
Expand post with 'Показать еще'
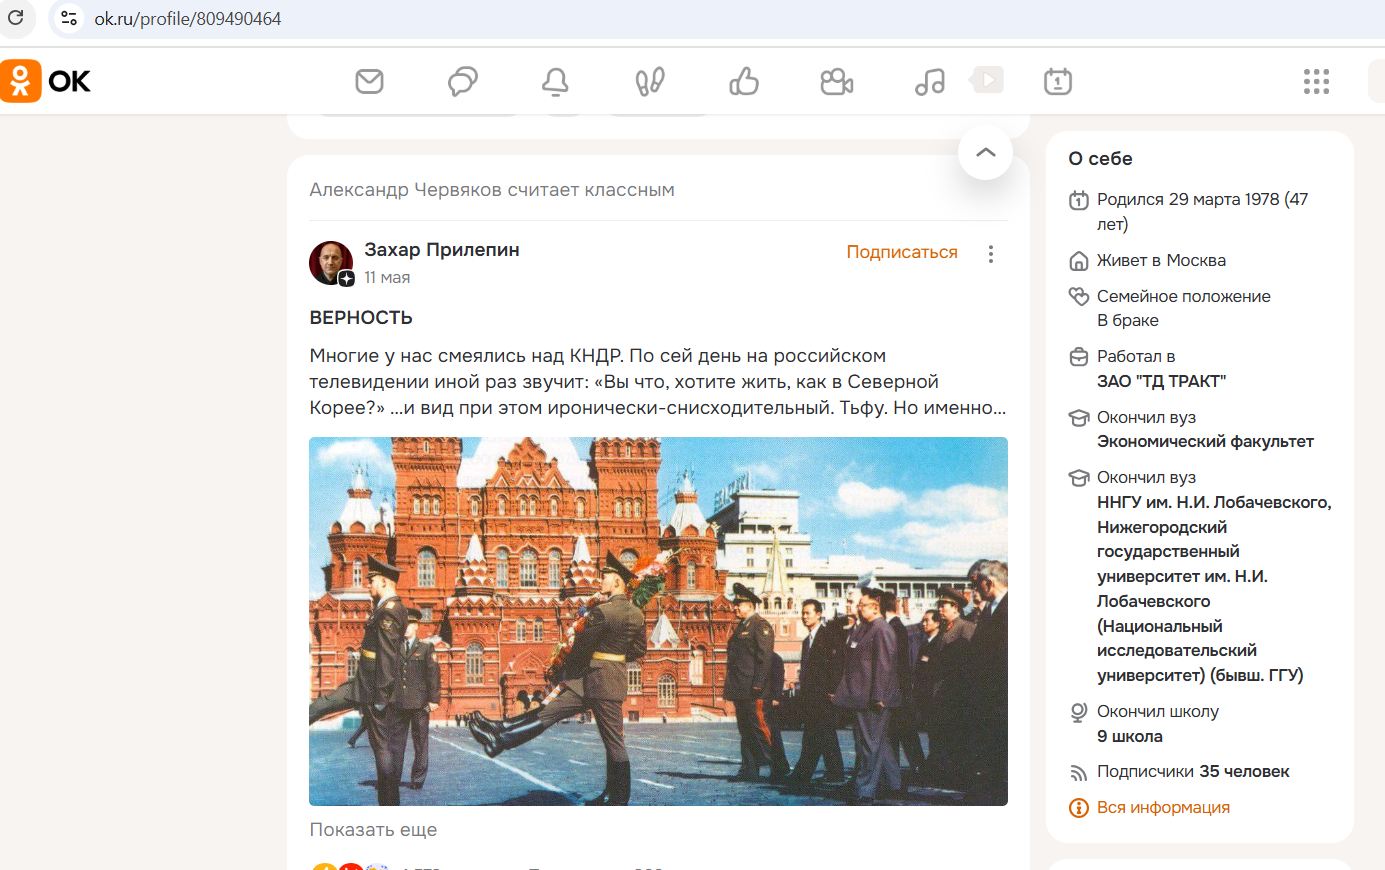pyautogui.click(x=373, y=830)
